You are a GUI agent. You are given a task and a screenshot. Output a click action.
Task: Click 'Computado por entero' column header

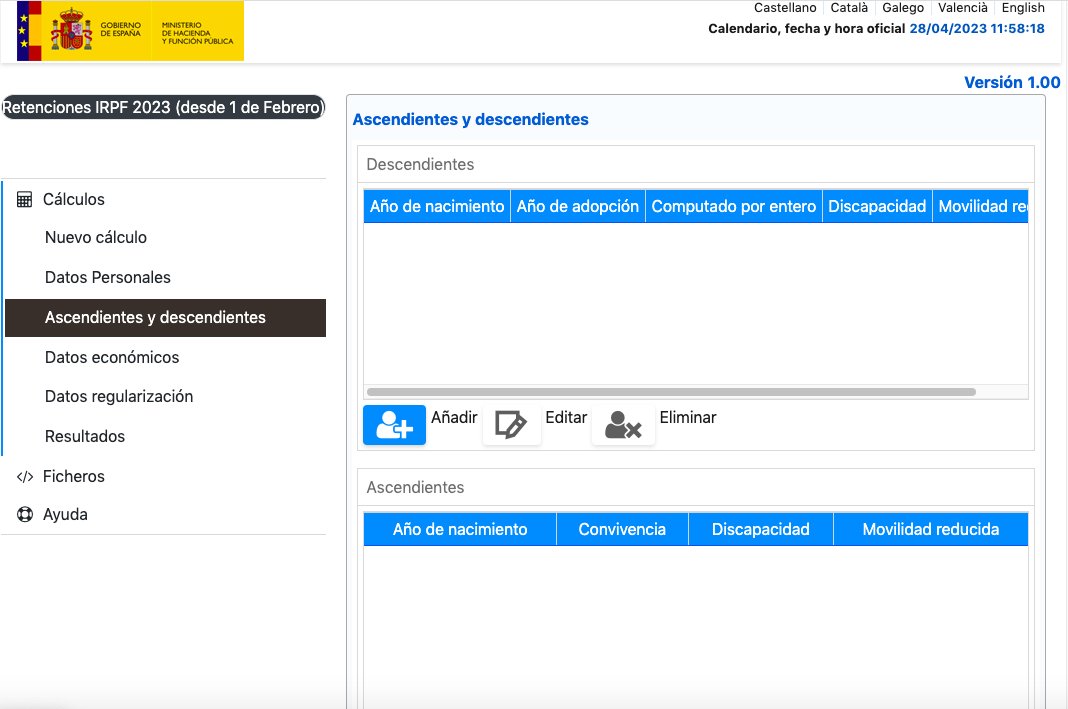734,206
